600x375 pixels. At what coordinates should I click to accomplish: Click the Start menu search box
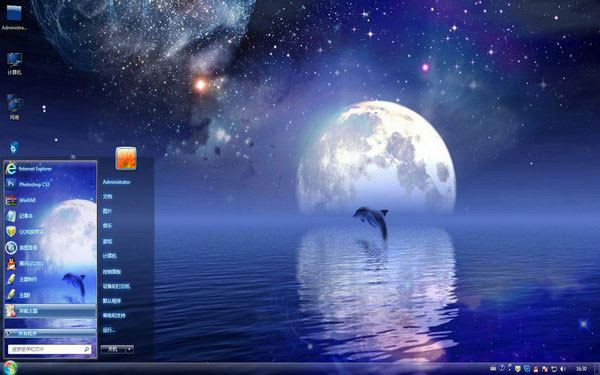[x=50, y=349]
